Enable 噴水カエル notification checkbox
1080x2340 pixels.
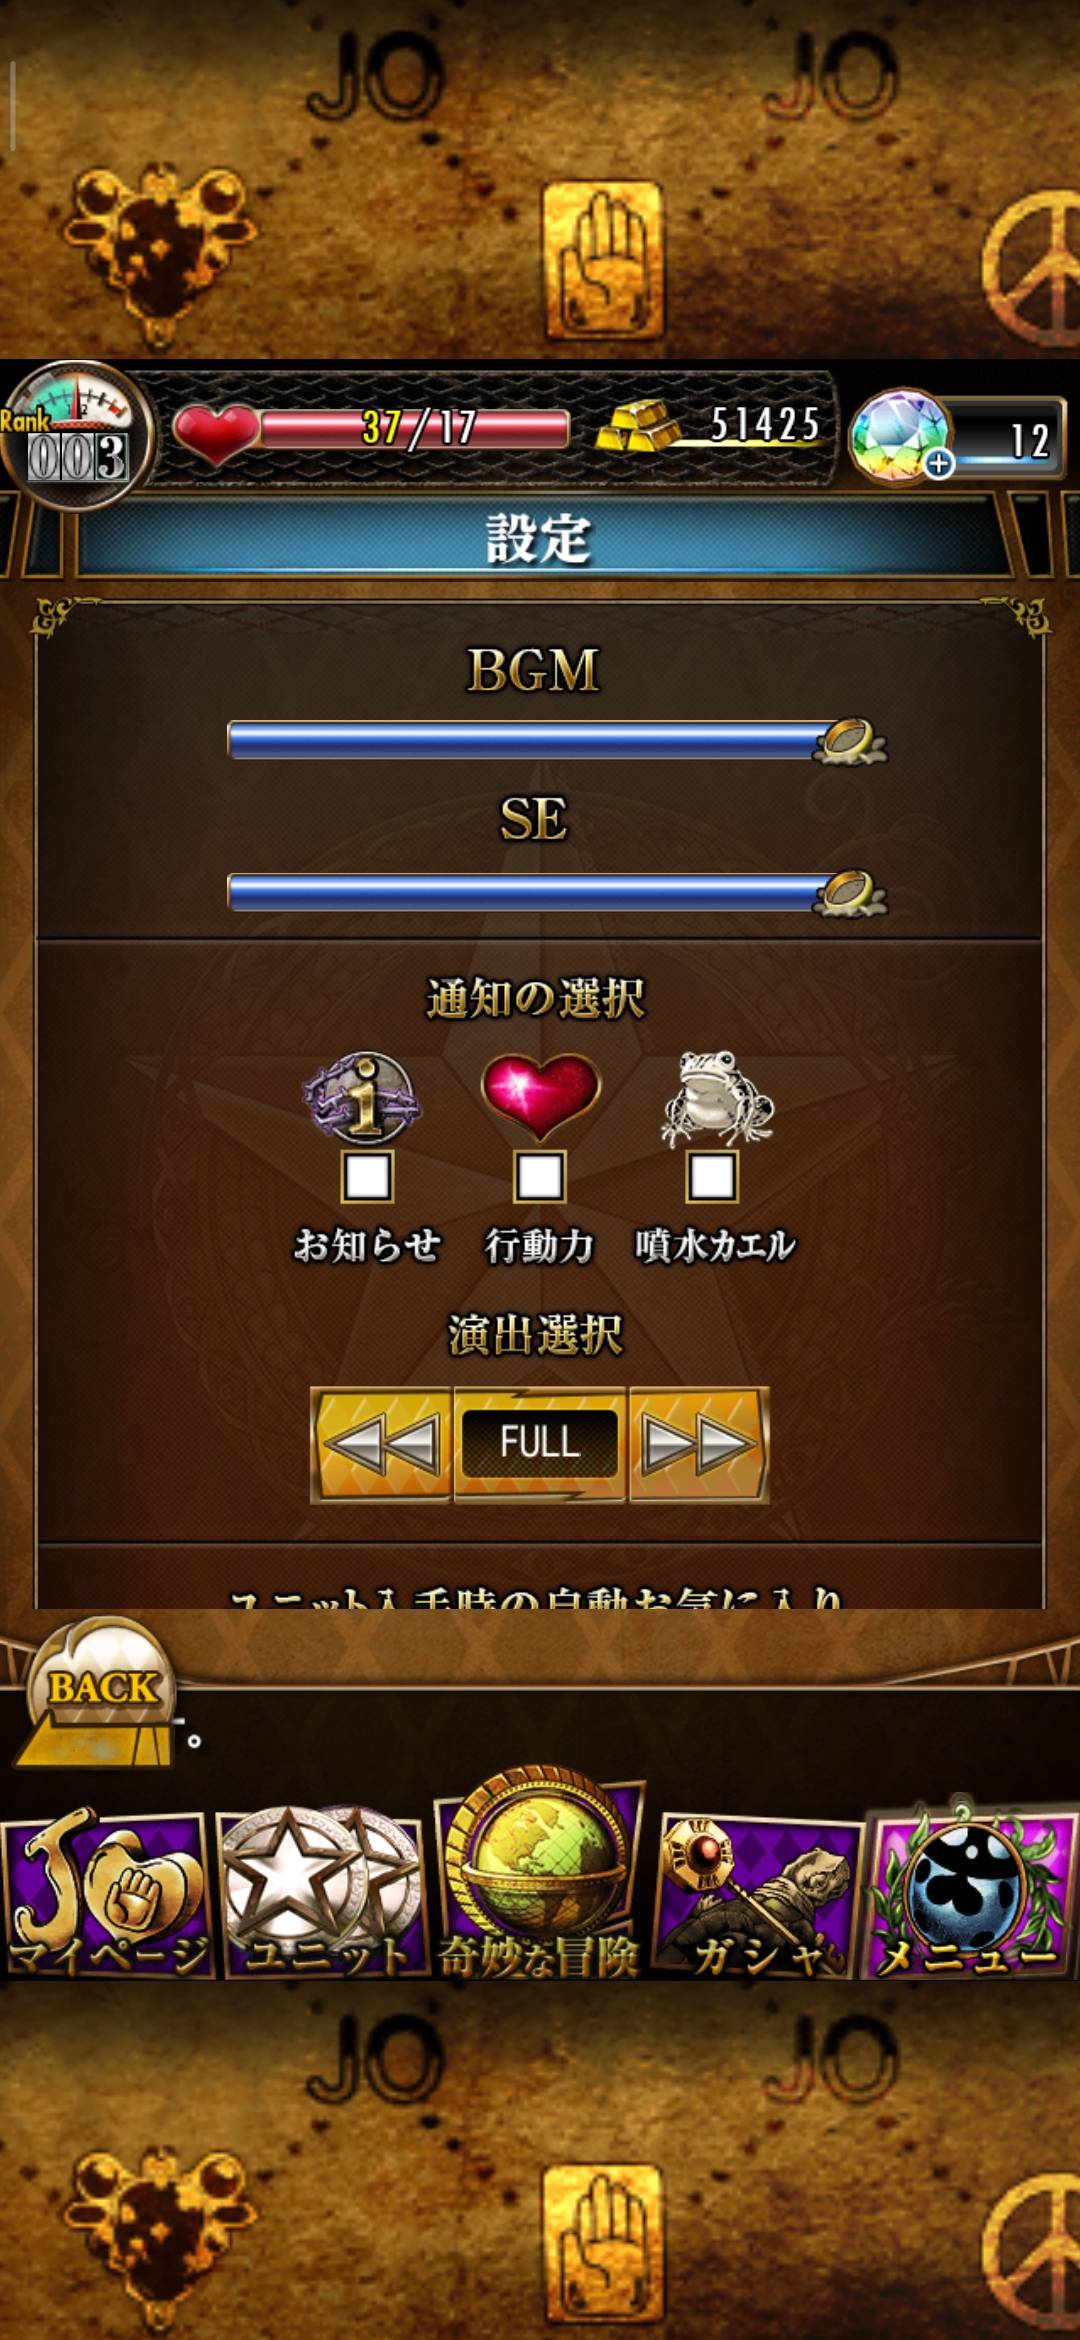click(x=711, y=1176)
